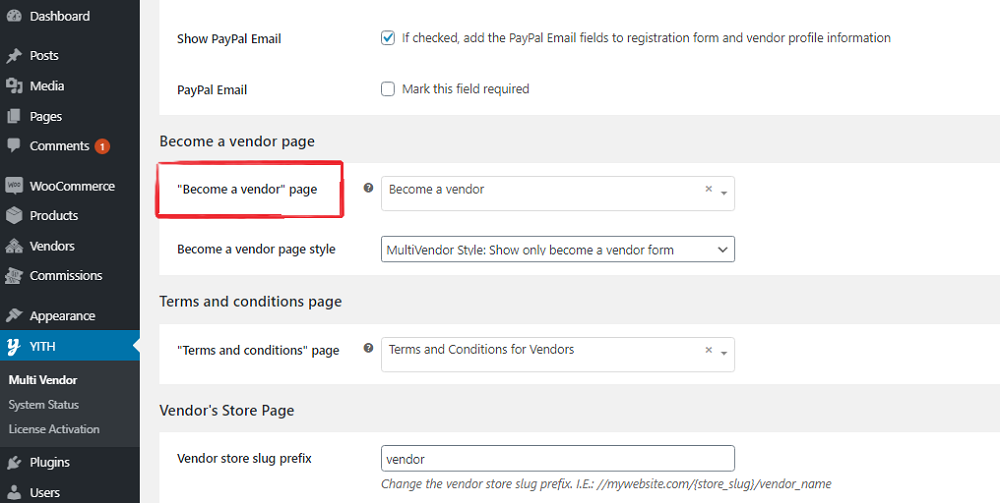The height and width of the screenshot is (503, 1000).
Task: Open the System Status submenu link
Action: (x=44, y=405)
